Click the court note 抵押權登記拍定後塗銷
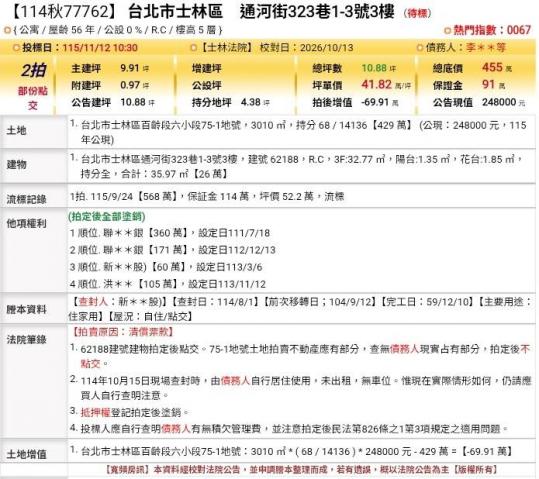 [135, 412]
